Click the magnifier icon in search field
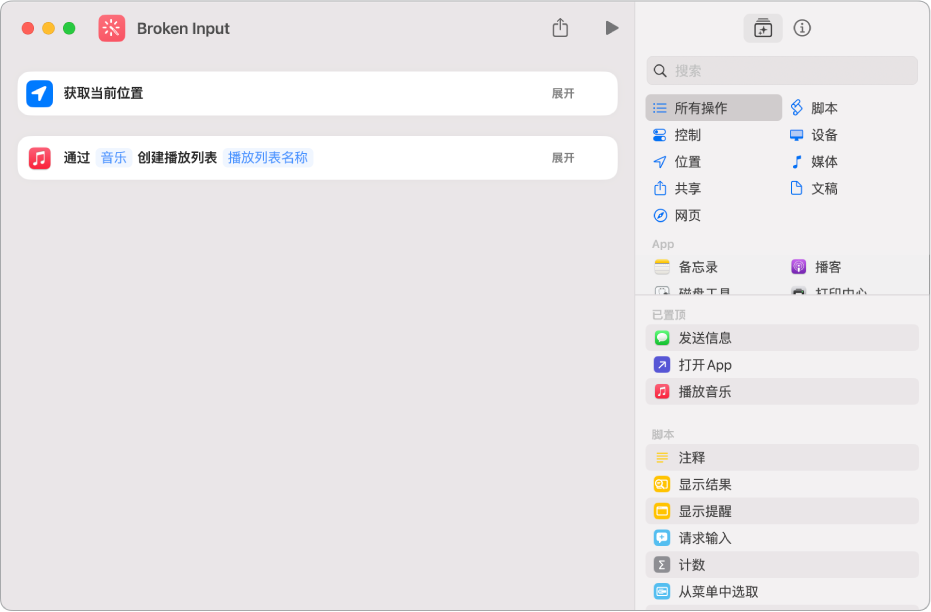 [660, 71]
